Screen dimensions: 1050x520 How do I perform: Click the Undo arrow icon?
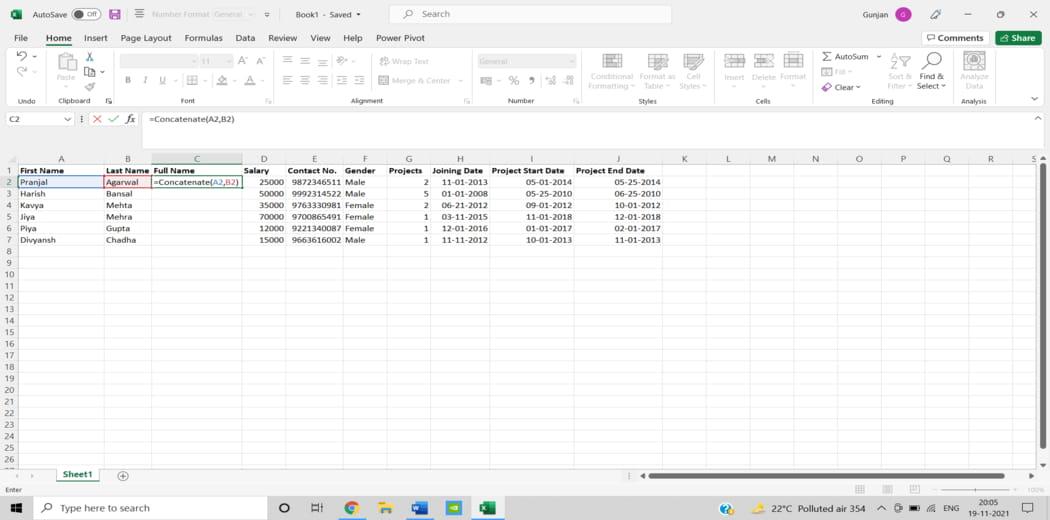(x=21, y=57)
